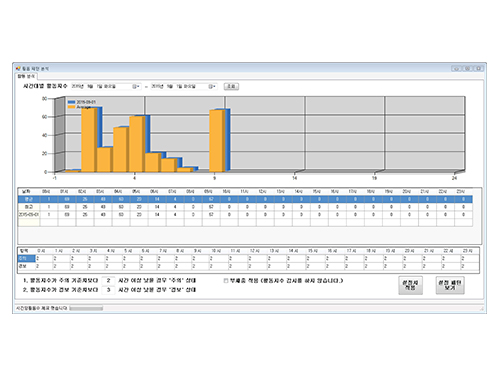Click the application icon in the title bar
Screen dimensions: 500x375
(x=18, y=68)
